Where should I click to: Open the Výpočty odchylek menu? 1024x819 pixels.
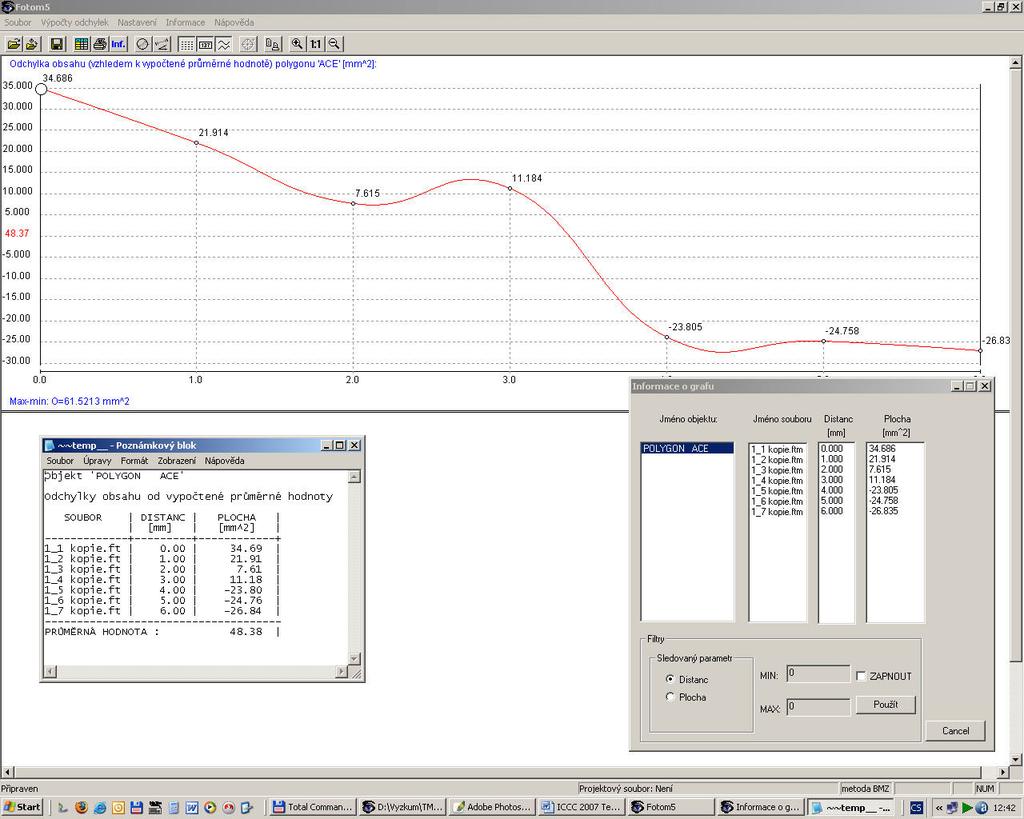coord(74,22)
